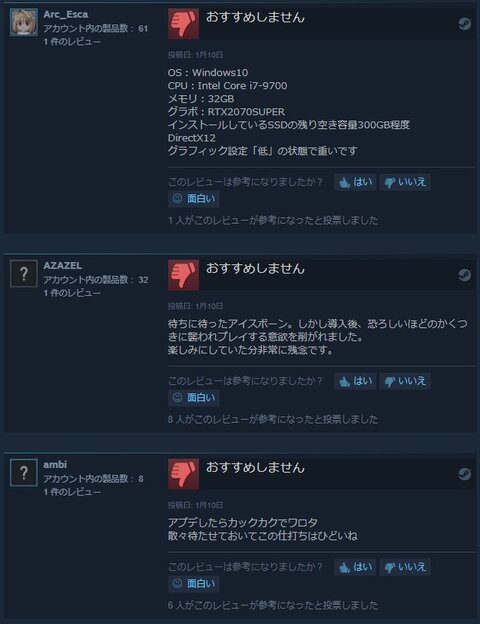Image resolution: width=480 pixels, height=624 pixels.
Task: Open the Arc_Esca username profile link
Action: pos(66,14)
